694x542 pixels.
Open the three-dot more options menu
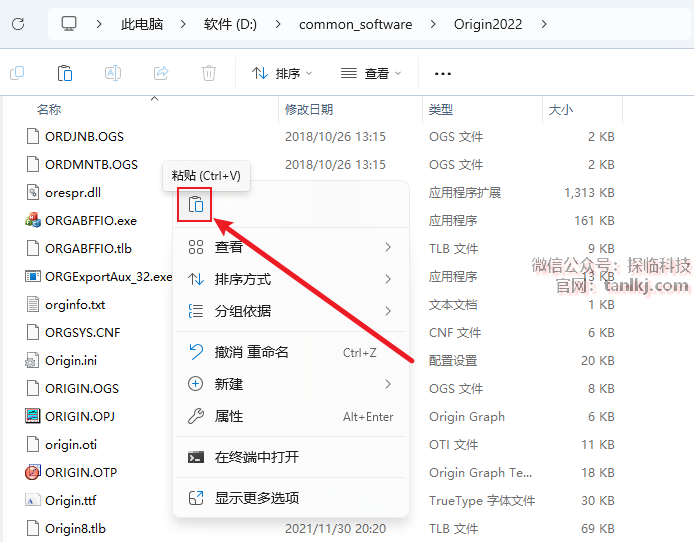click(443, 73)
